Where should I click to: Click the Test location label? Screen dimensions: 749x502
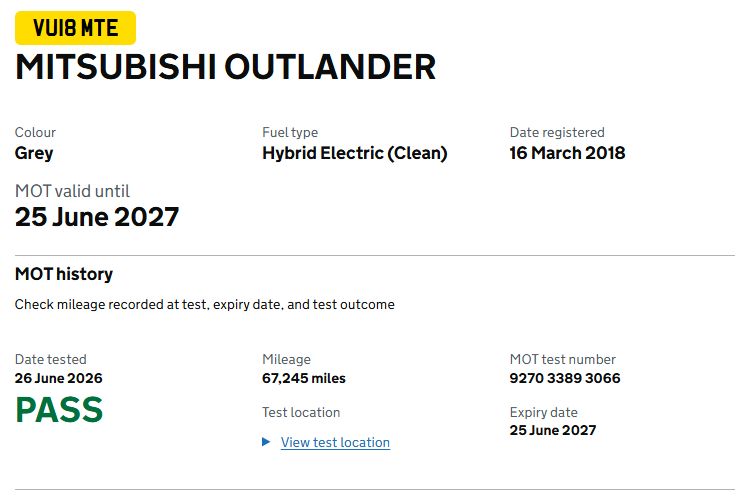[x=301, y=412]
